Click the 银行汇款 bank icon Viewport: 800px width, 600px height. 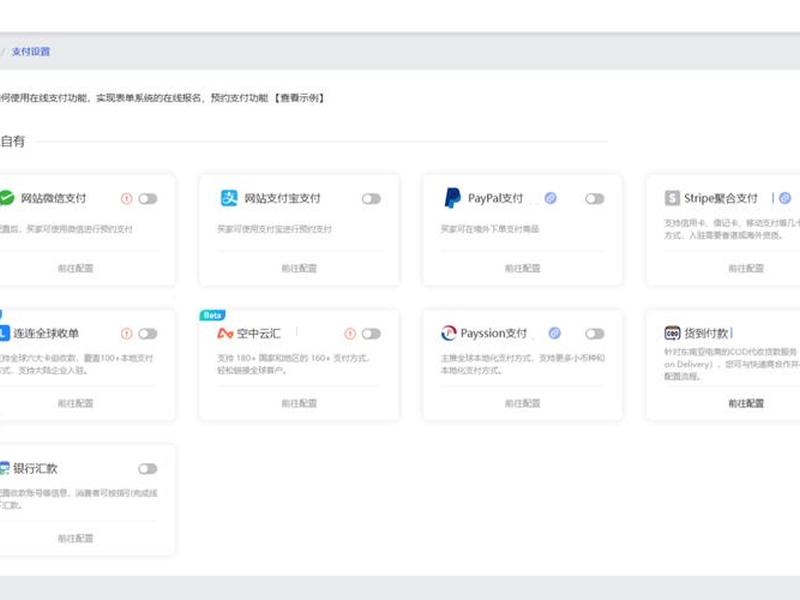click(x=5, y=468)
